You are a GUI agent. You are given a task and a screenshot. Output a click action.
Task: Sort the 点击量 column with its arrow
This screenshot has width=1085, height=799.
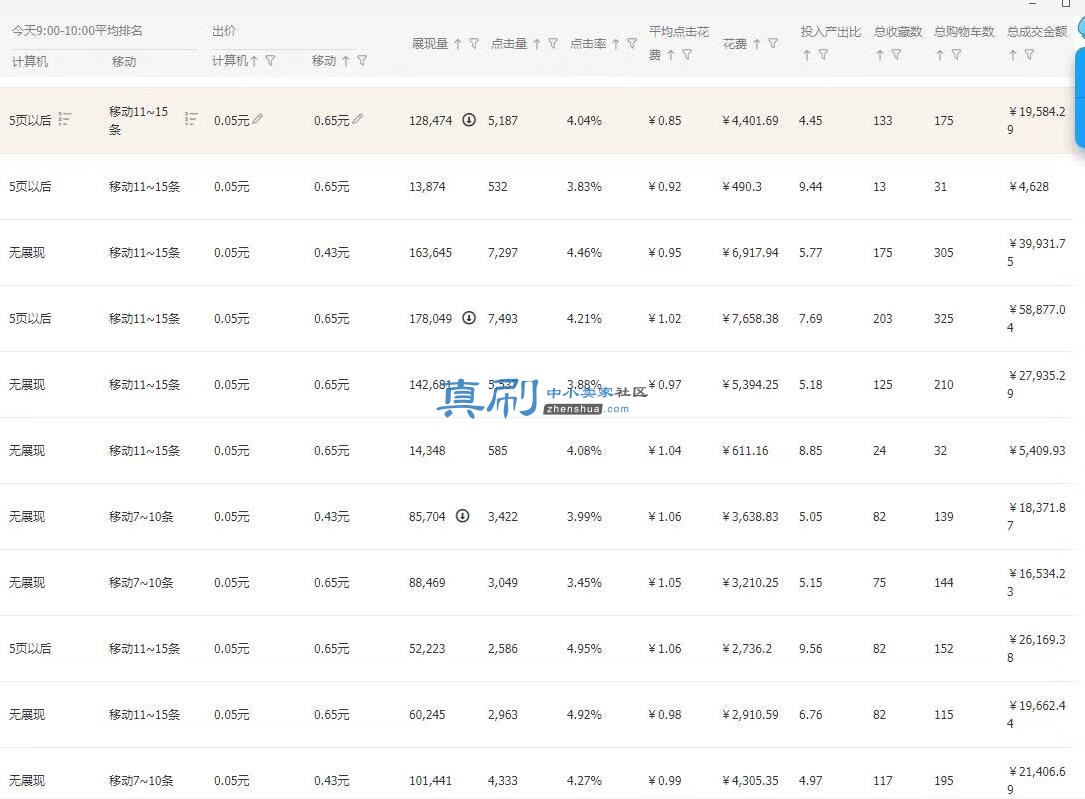click(x=537, y=44)
